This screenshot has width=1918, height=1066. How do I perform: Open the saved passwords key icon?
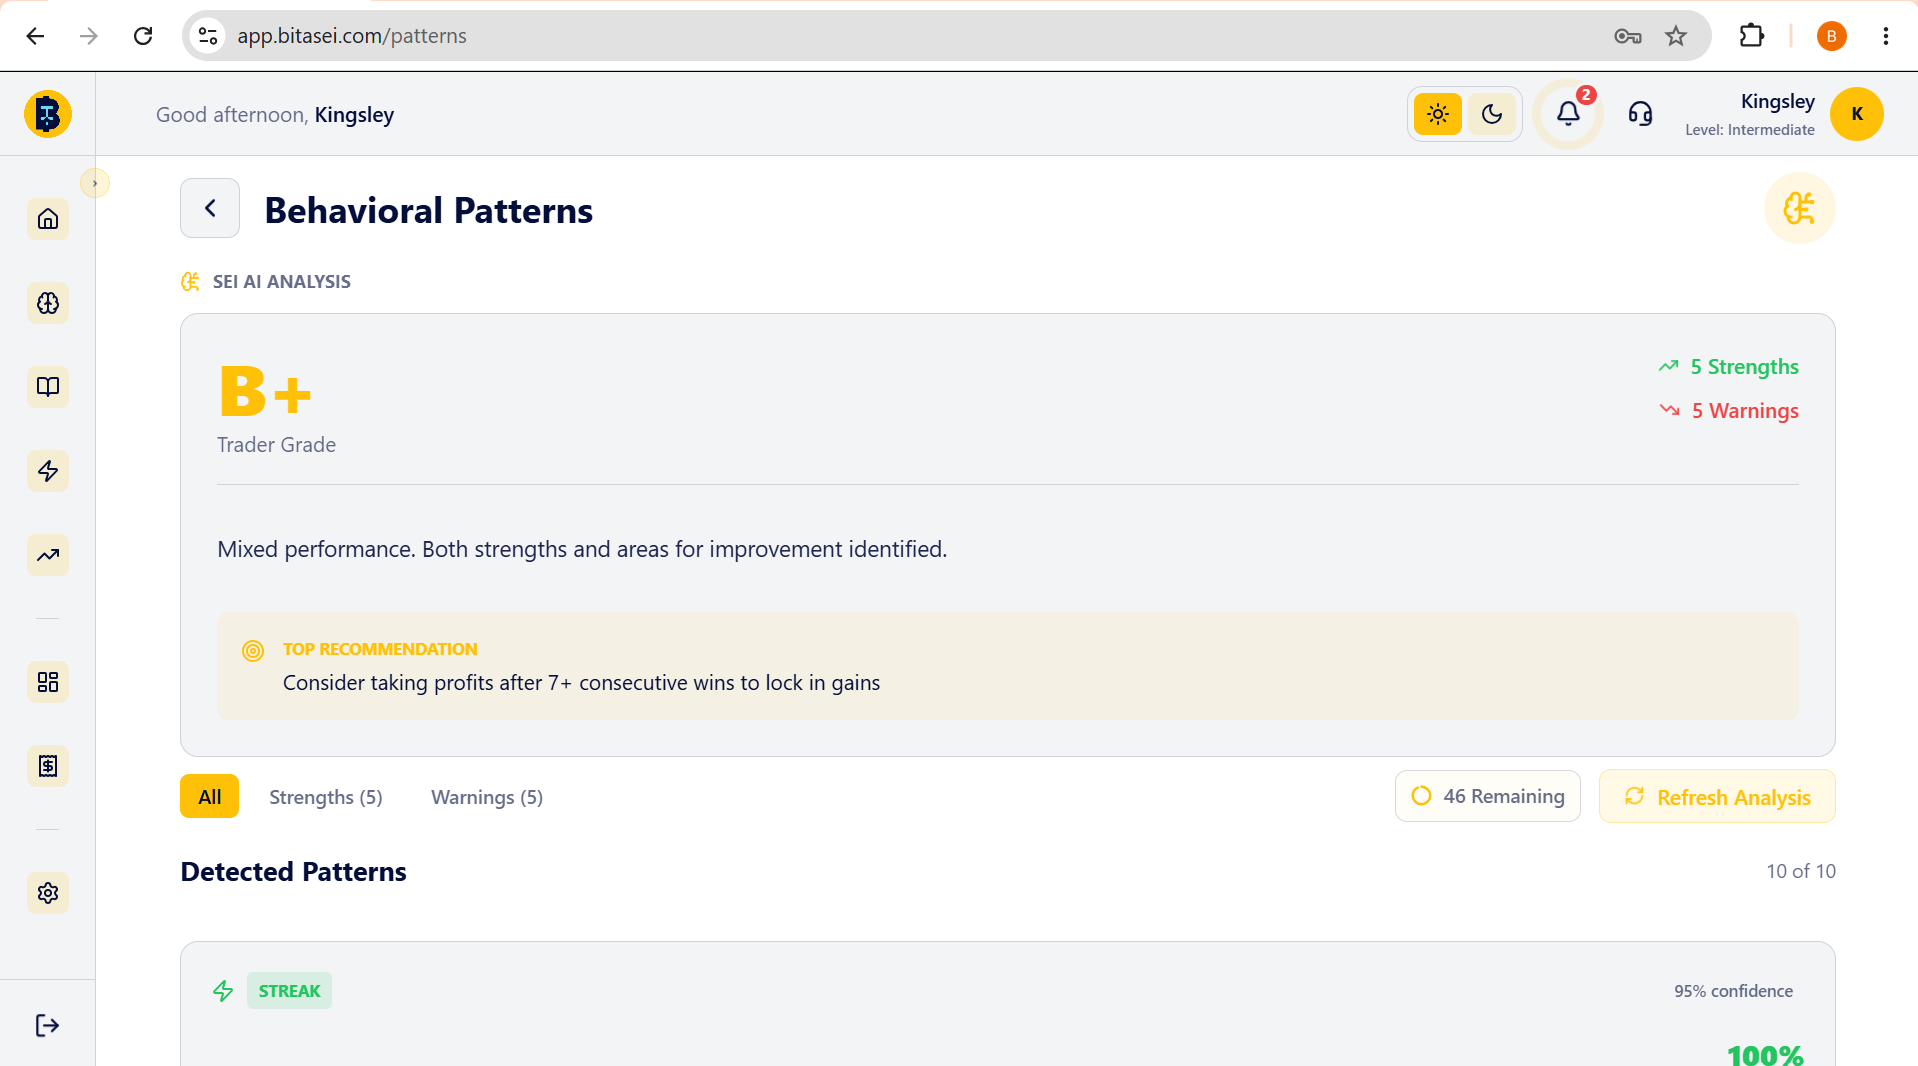tap(1627, 36)
